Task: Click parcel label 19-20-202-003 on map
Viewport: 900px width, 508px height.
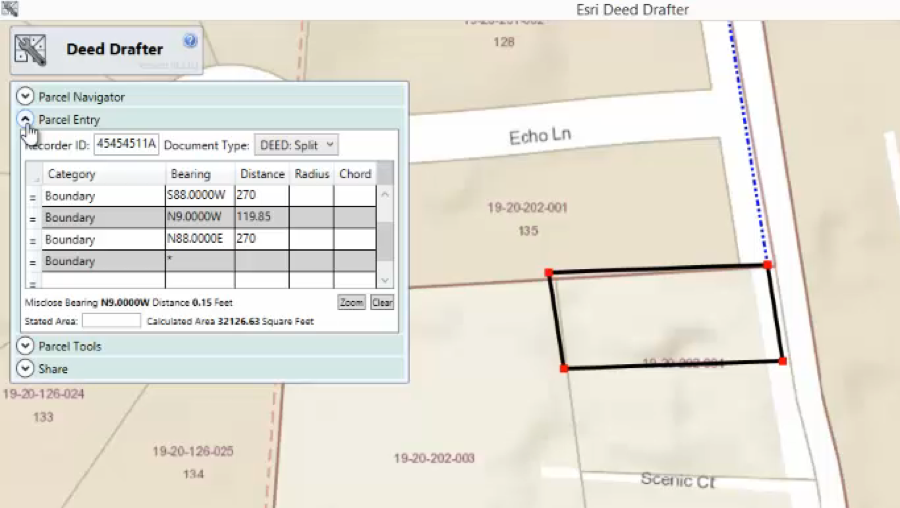Action: pyautogui.click(x=434, y=458)
